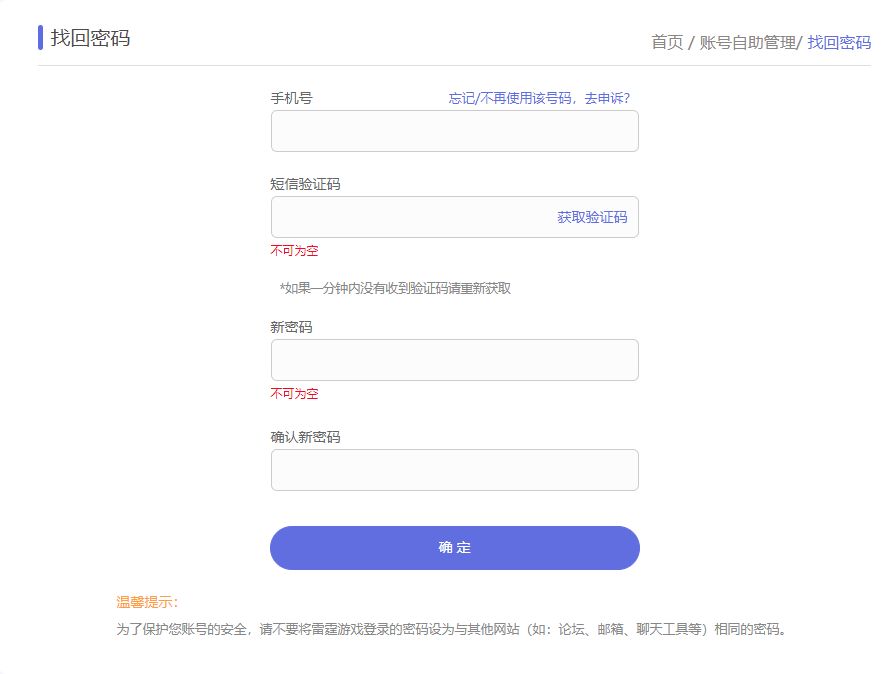Click the 不可为空 error under 短信验证码
This screenshot has width=893, height=674.
[x=295, y=250]
